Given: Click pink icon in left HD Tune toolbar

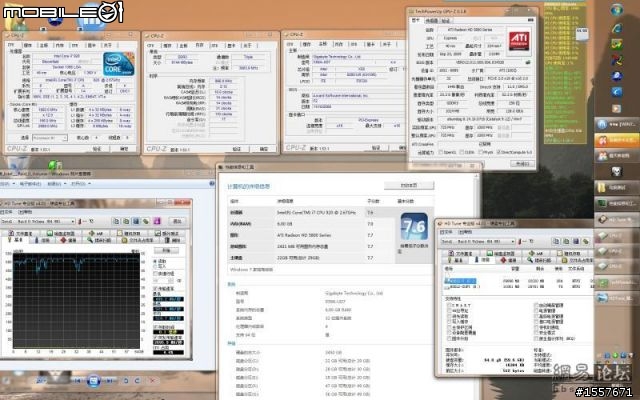Looking at the screenshot, I should point(157,221).
